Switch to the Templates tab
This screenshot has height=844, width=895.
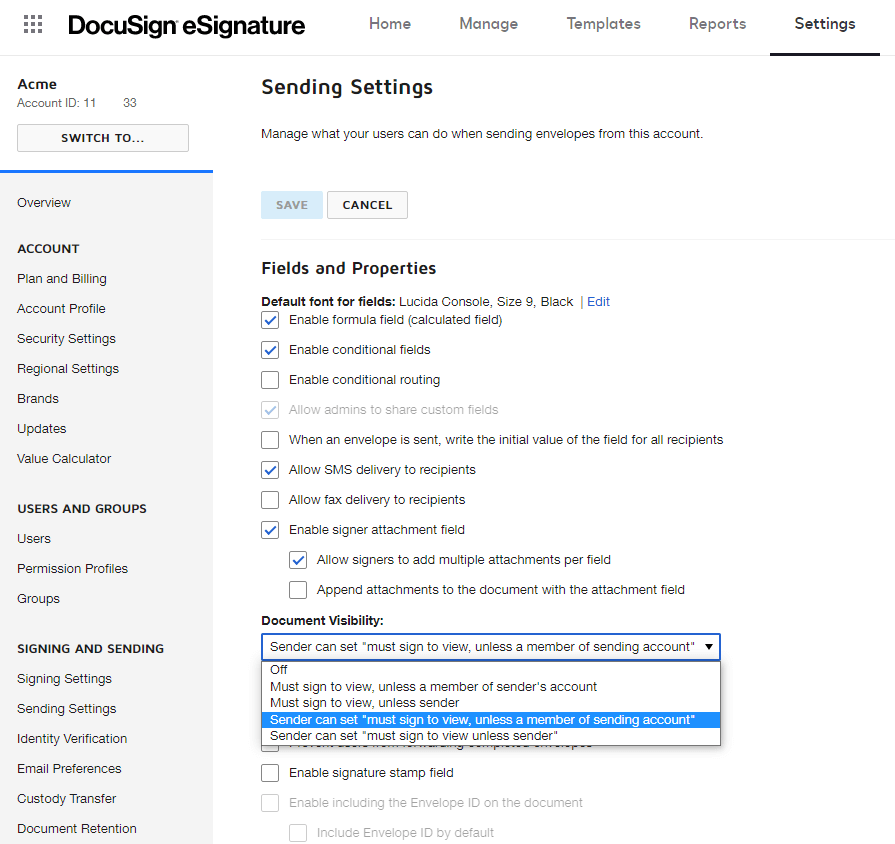(603, 23)
